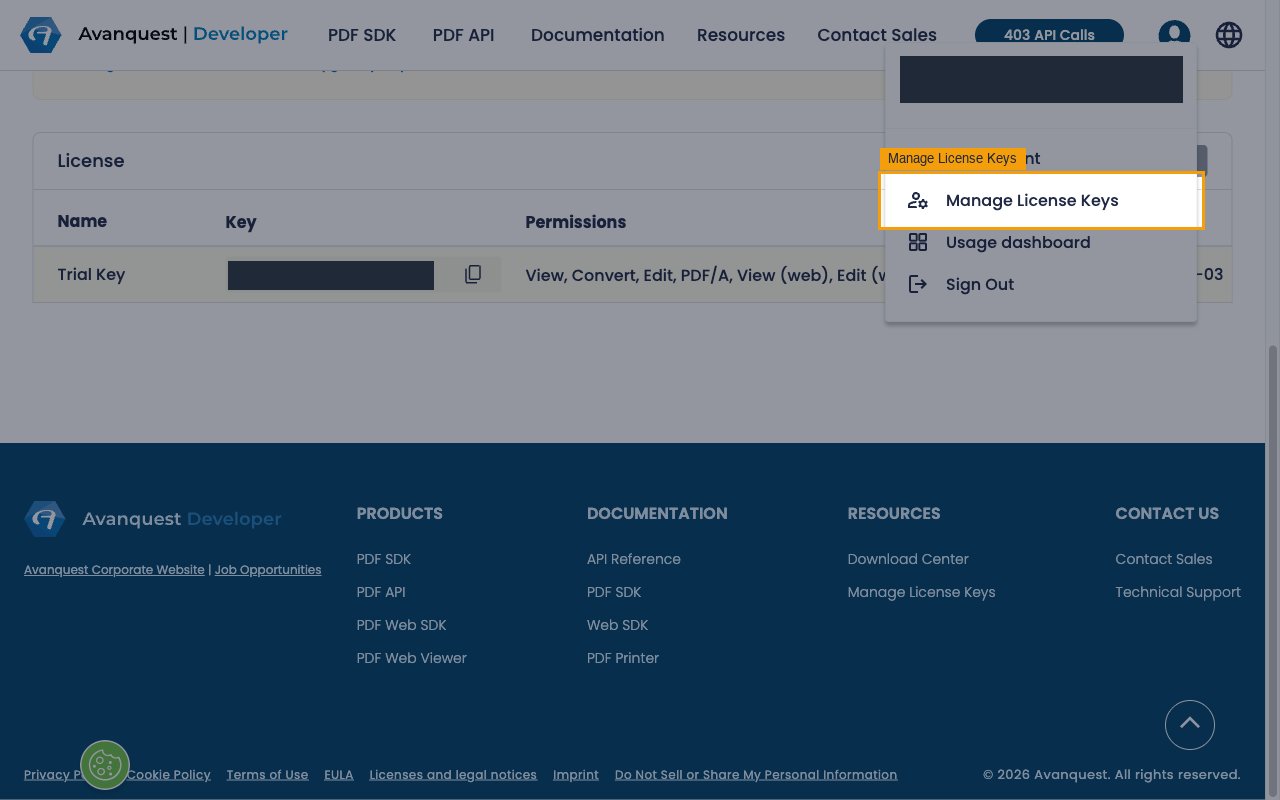The width and height of the screenshot is (1280, 800).
Task: Open the PDF API menu
Action: click(x=464, y=35)
